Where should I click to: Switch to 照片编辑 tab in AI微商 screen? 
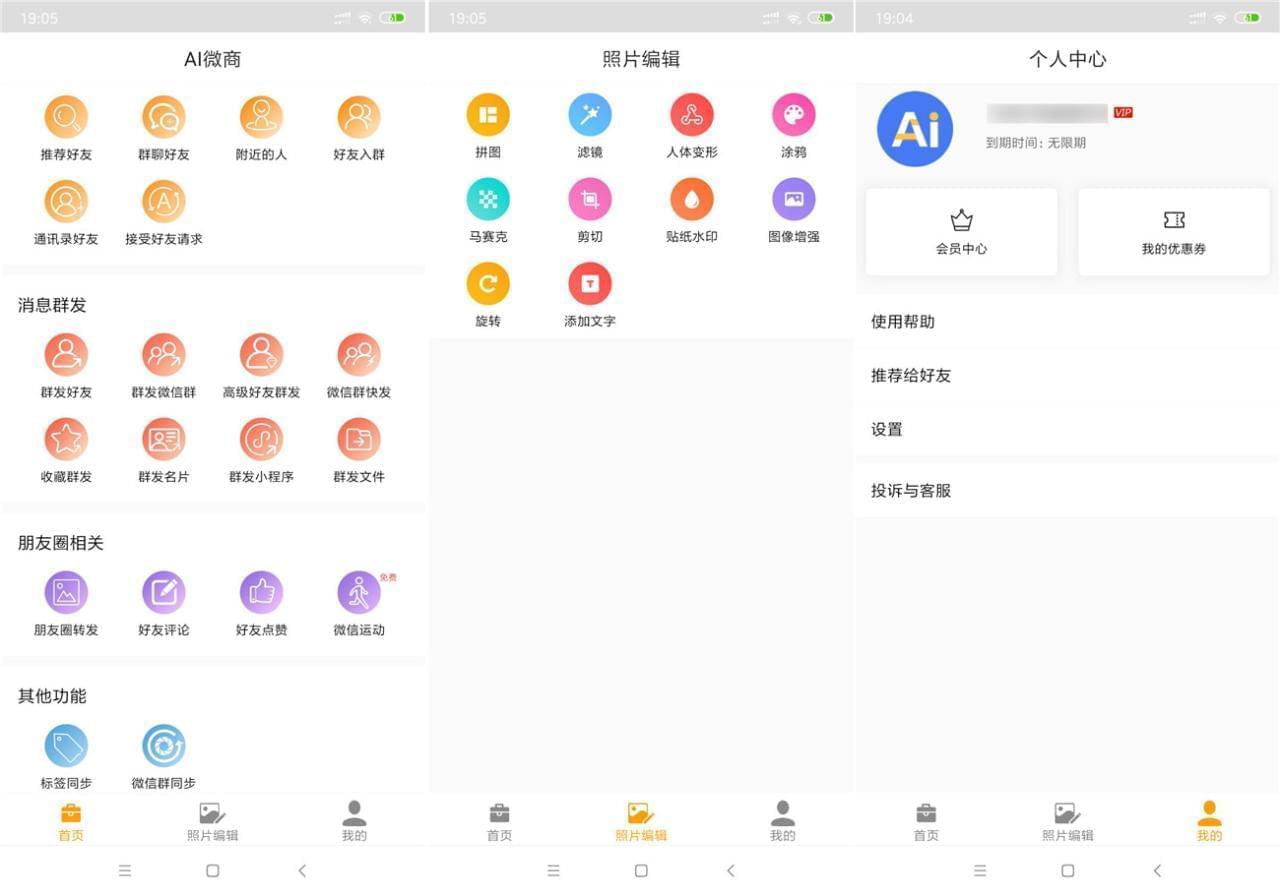(x=213, y=821)
